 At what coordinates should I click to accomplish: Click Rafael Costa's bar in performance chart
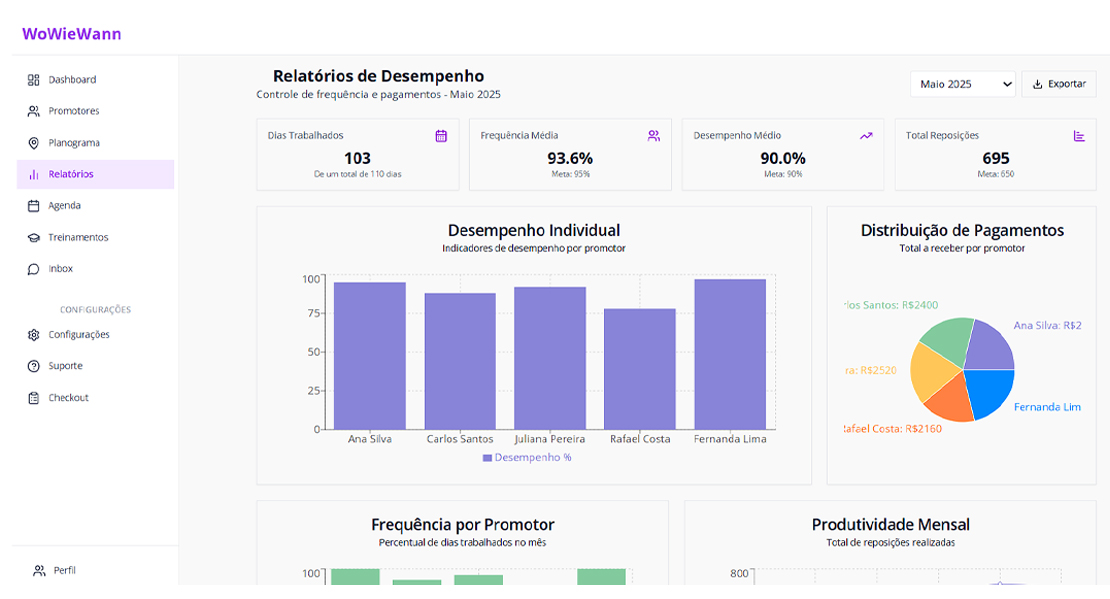640,368
